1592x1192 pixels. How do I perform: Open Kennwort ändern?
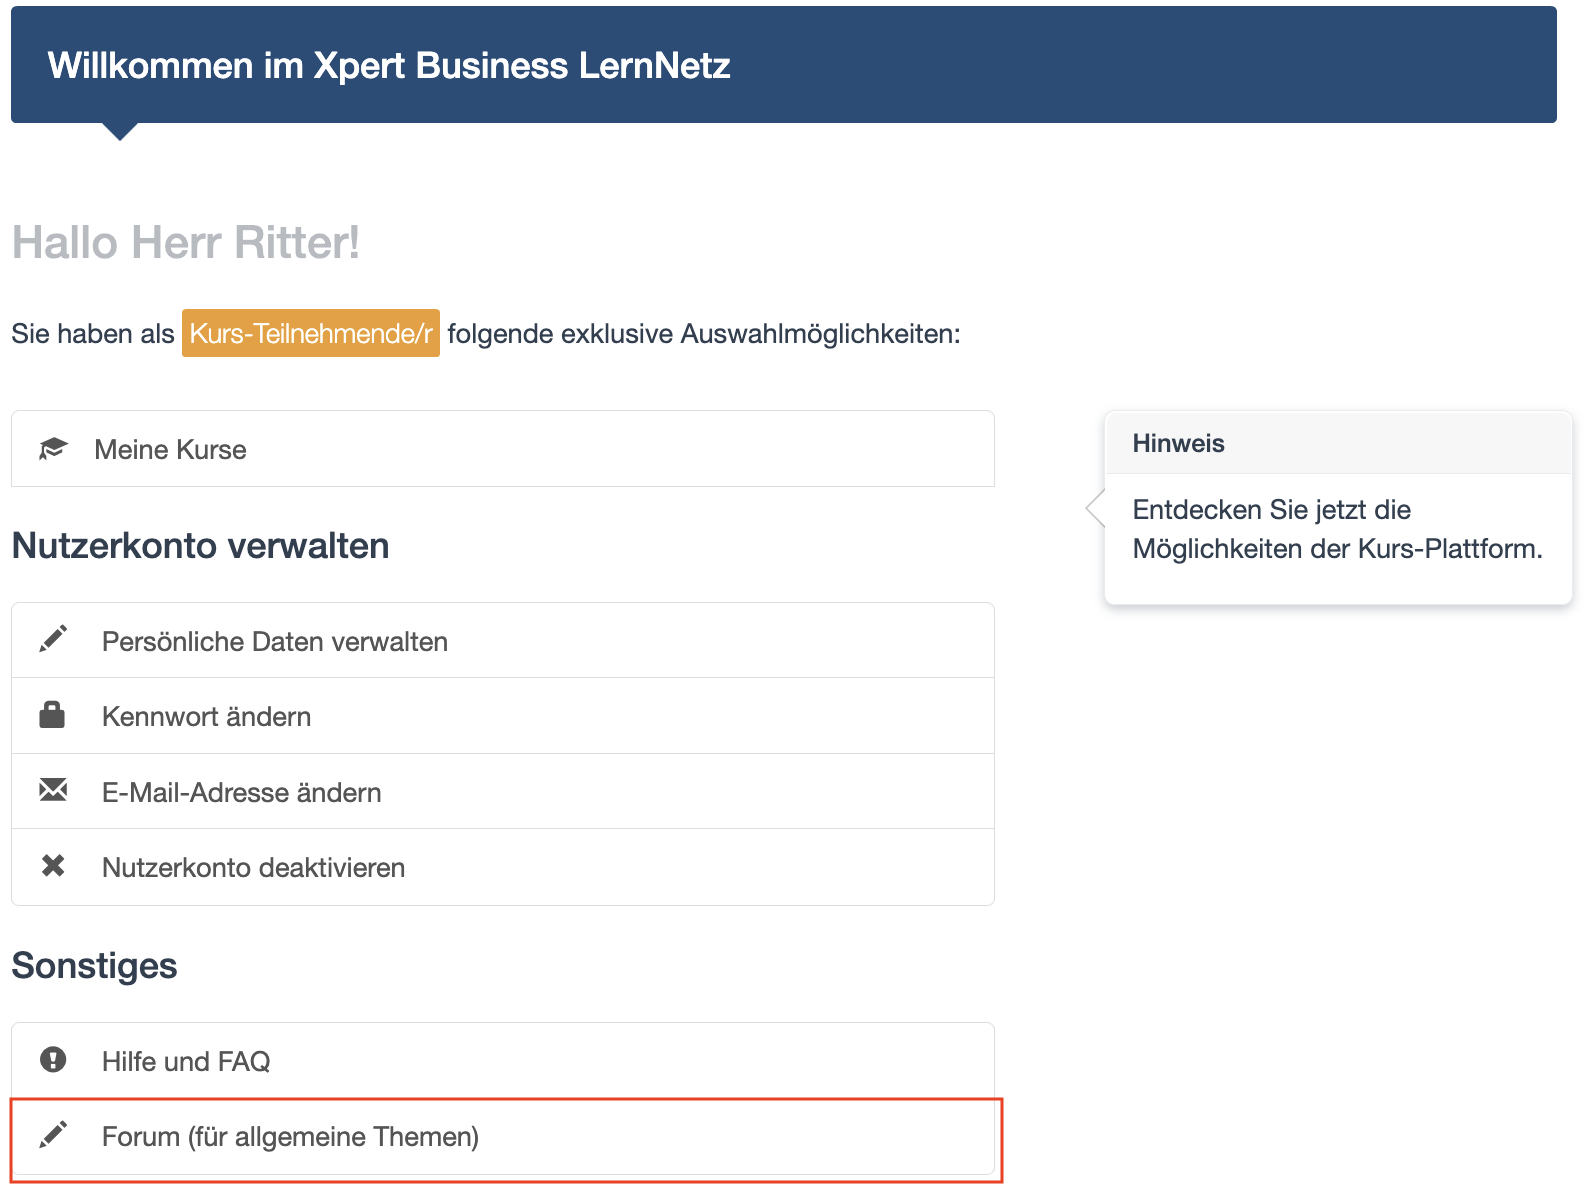click(x=503, y=716)
